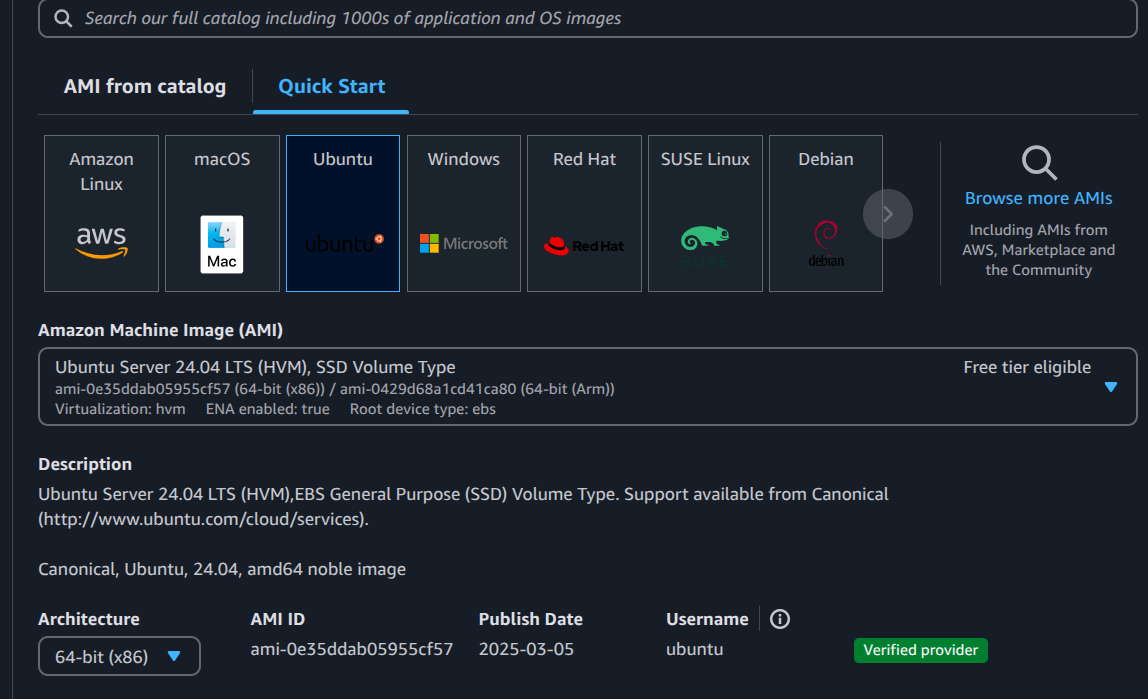
Task: Click the Publish Date value 2025-03-05
Action: pyautogui.click(x=526, y=649)
